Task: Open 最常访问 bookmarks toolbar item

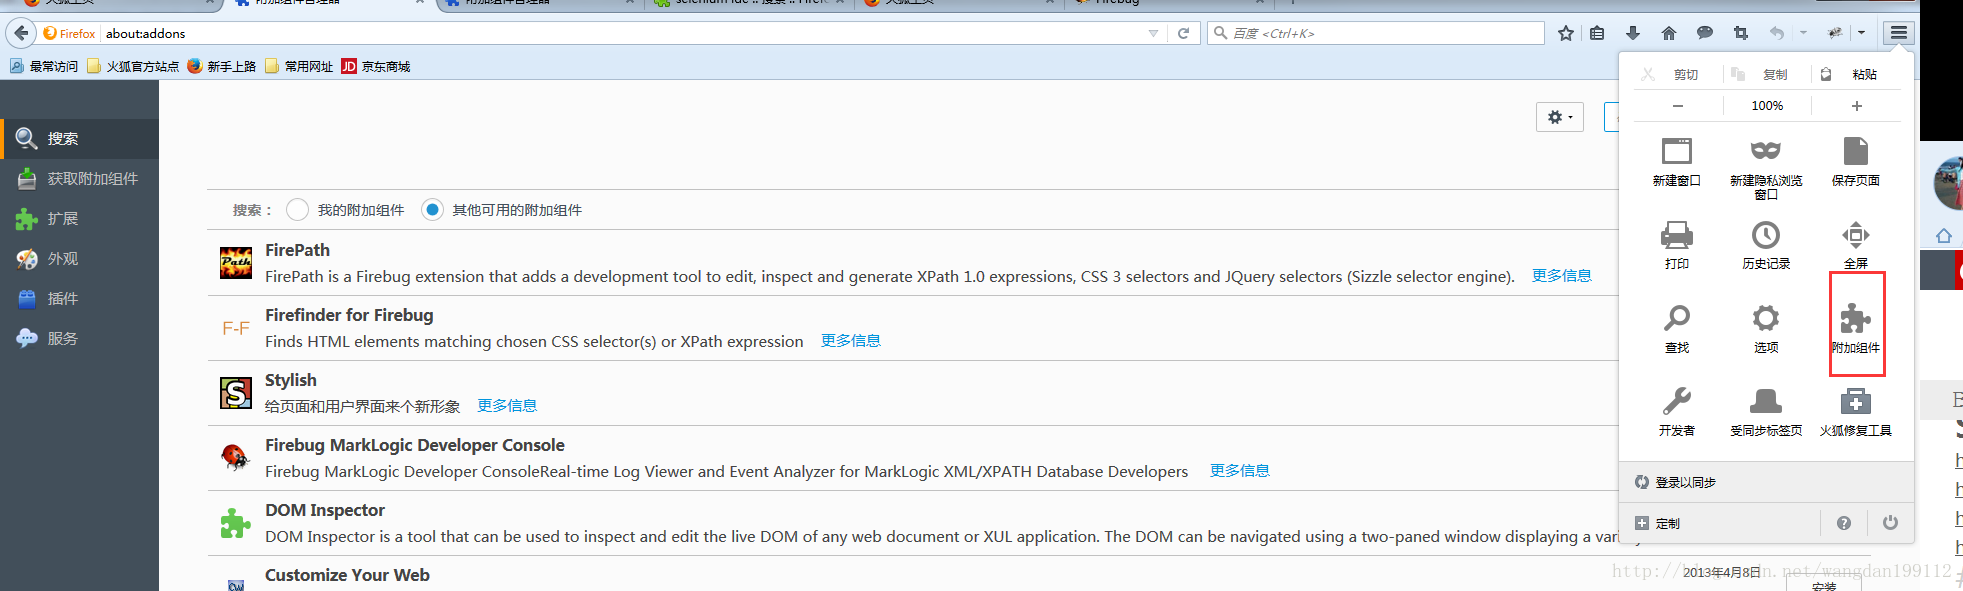Action: [44, 66]
